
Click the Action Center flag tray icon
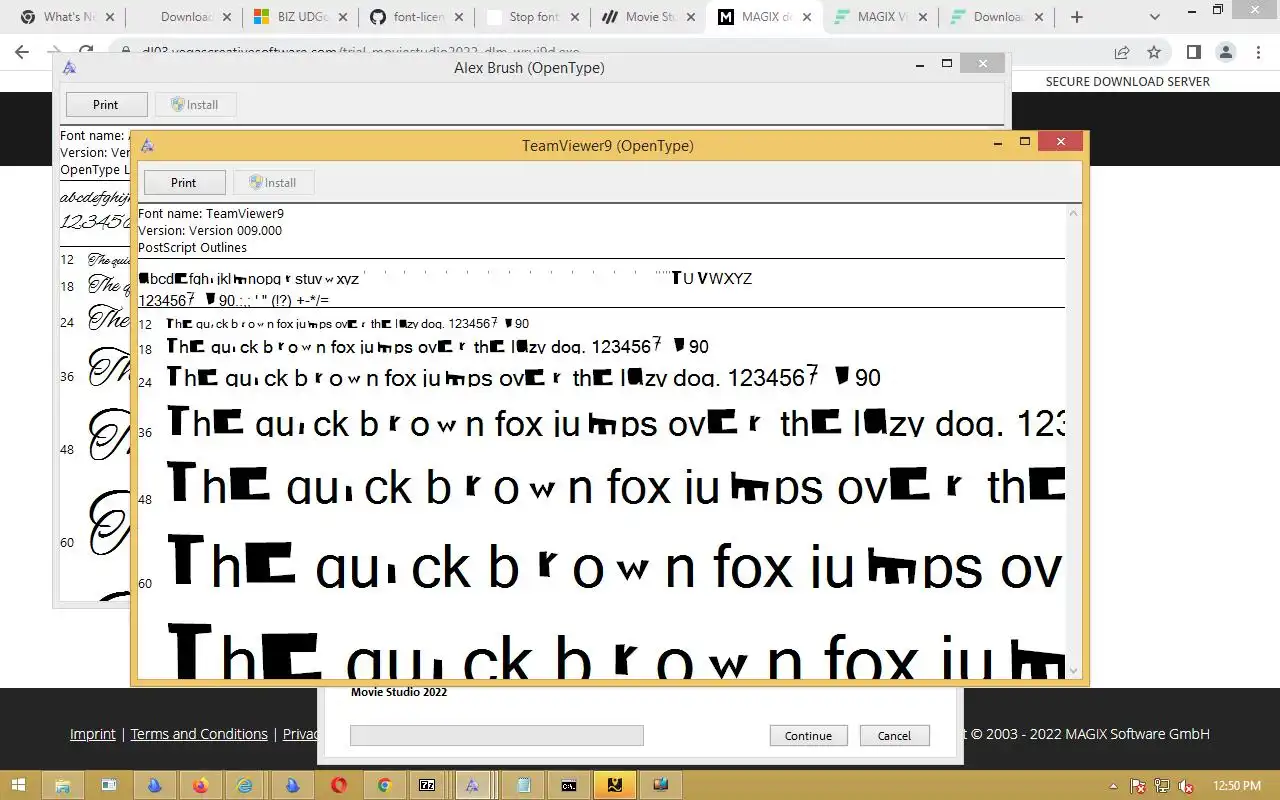[x=1138, y=786]
